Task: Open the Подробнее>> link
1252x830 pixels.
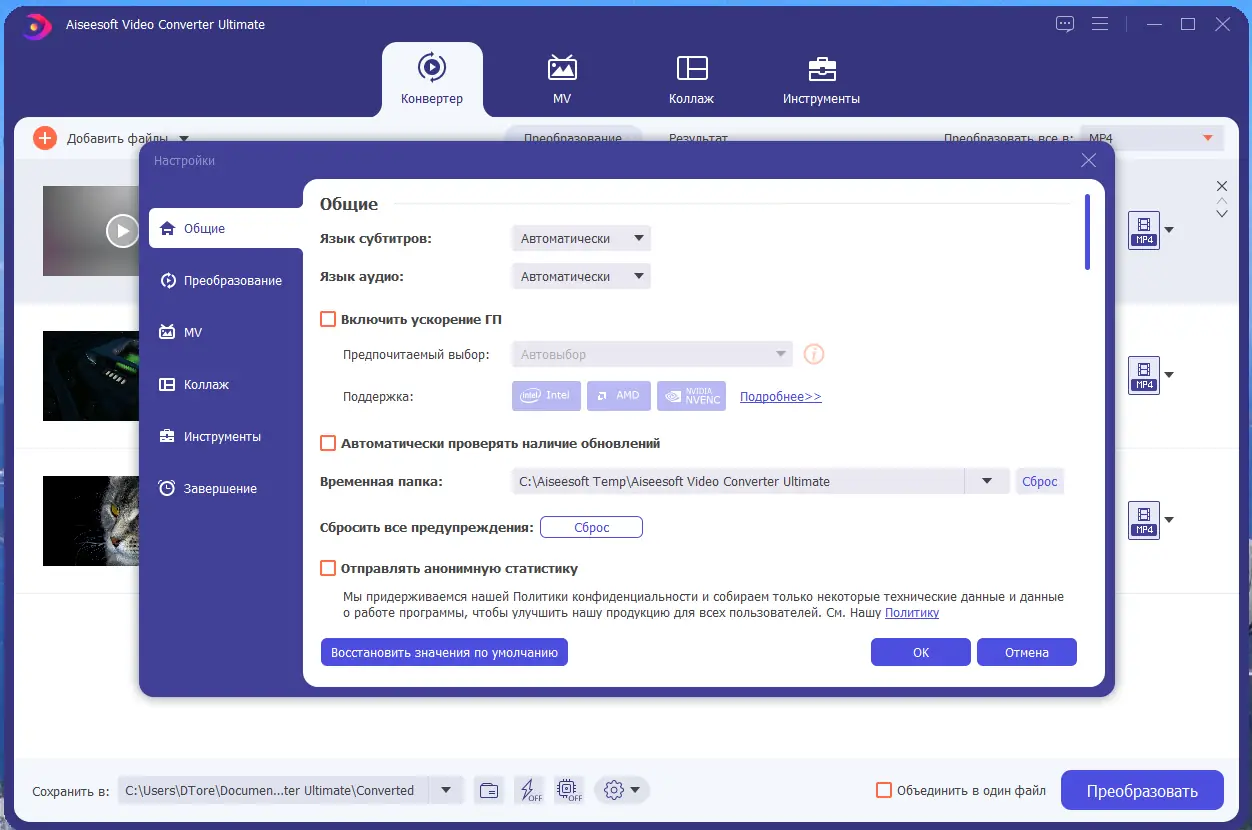Action: (x=780, y=397)
